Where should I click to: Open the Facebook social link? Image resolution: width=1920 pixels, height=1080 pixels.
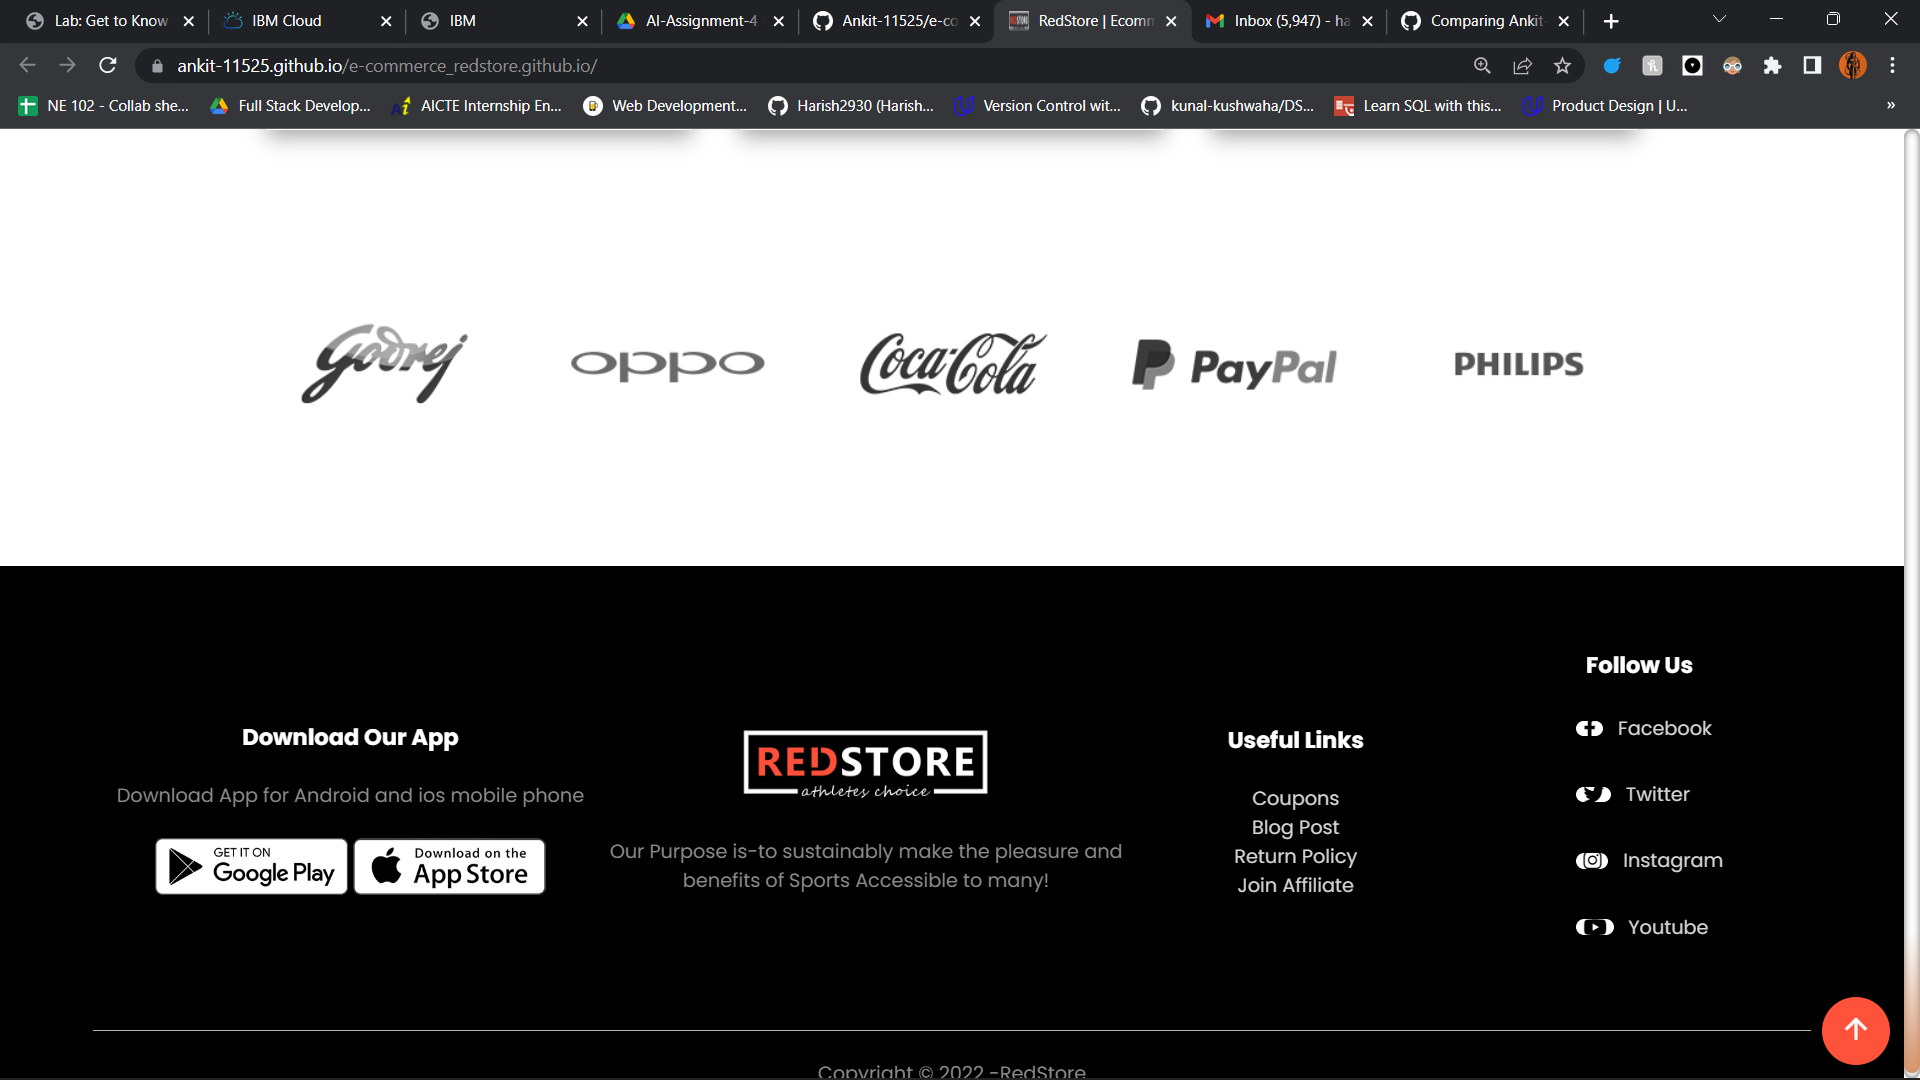coord(1664,729)
